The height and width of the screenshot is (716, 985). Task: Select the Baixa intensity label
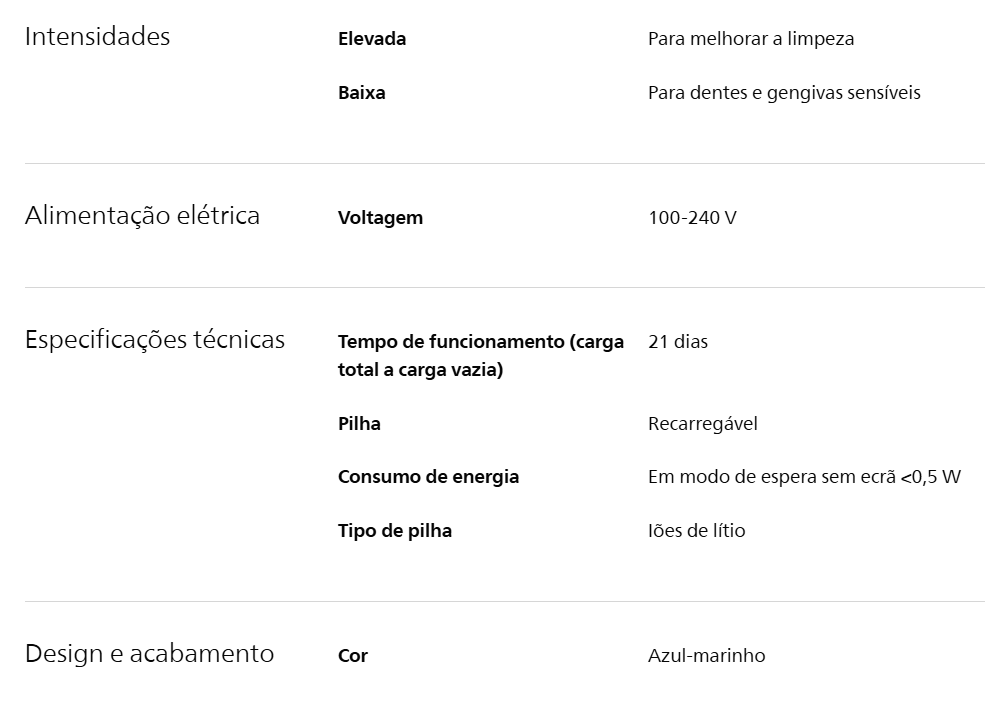click(361, 93)
